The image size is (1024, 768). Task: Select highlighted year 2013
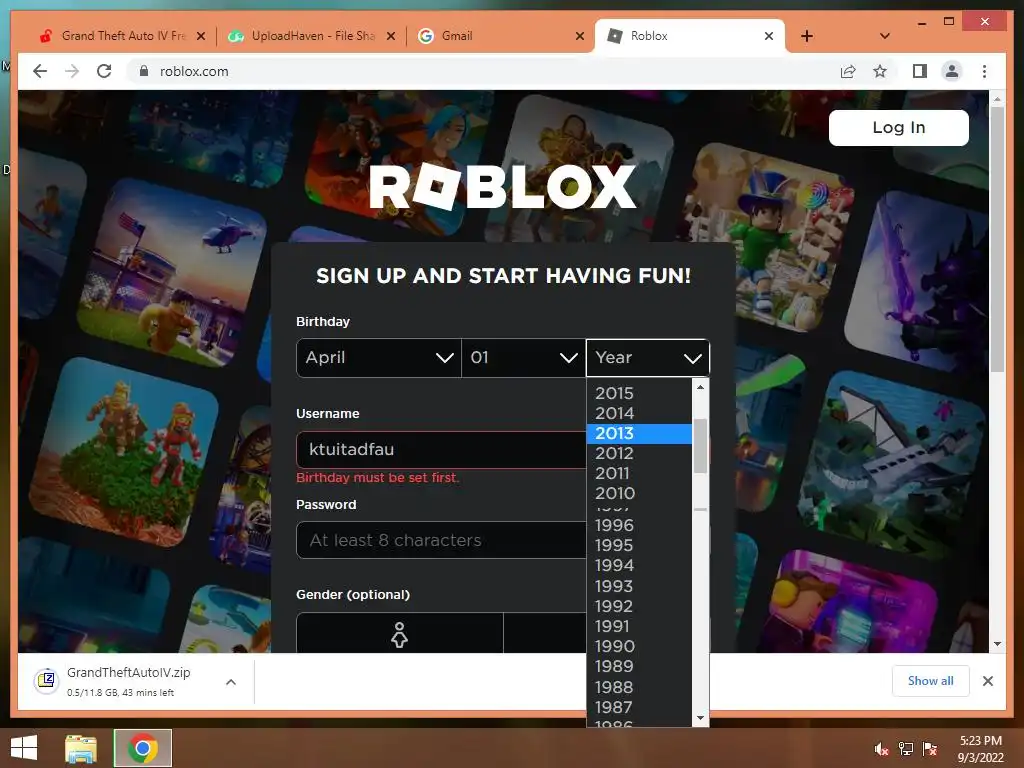click(x=639, y=434)
